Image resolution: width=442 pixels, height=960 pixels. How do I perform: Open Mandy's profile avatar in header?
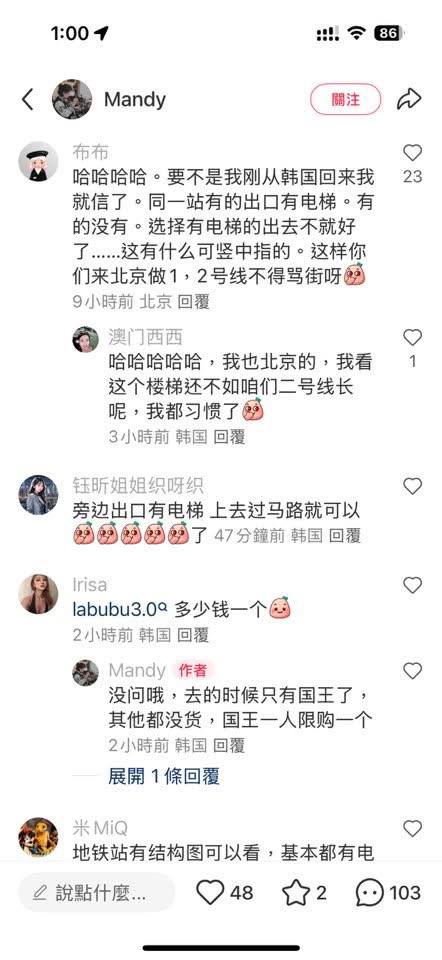[x=72, y=99]
